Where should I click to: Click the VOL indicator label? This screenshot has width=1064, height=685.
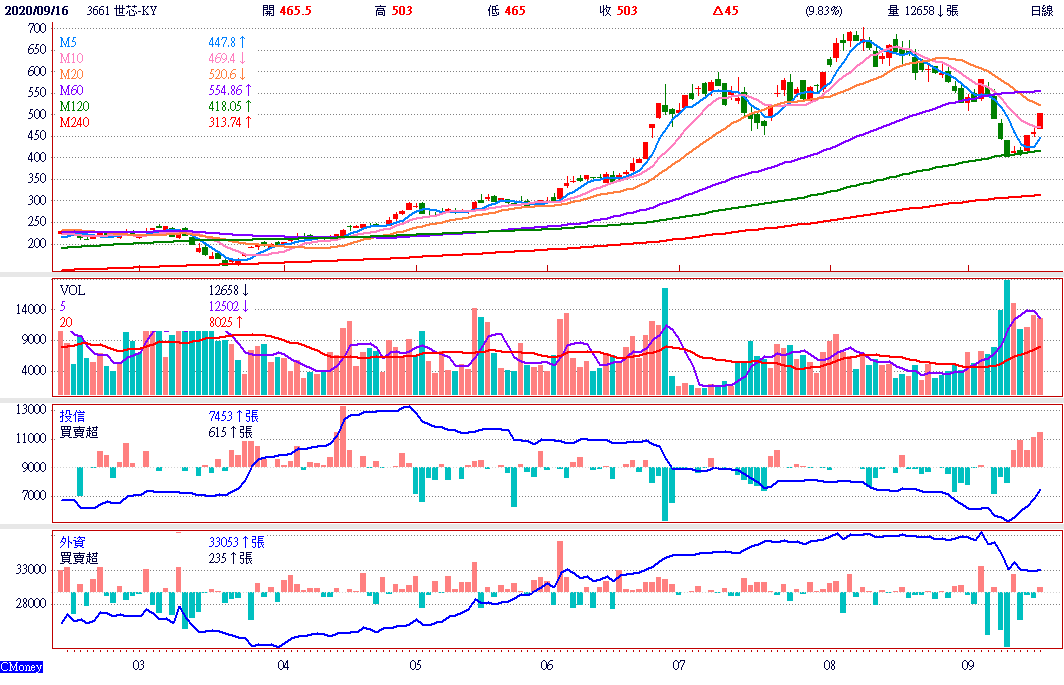click(x=73, y=290)
